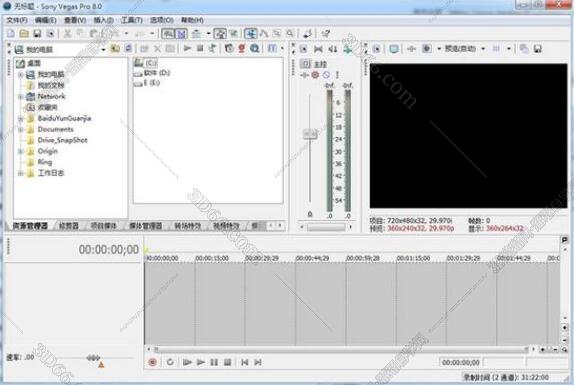Switch to the second docked tab 修剪器
574x385 pixels.
coord(69,226)
